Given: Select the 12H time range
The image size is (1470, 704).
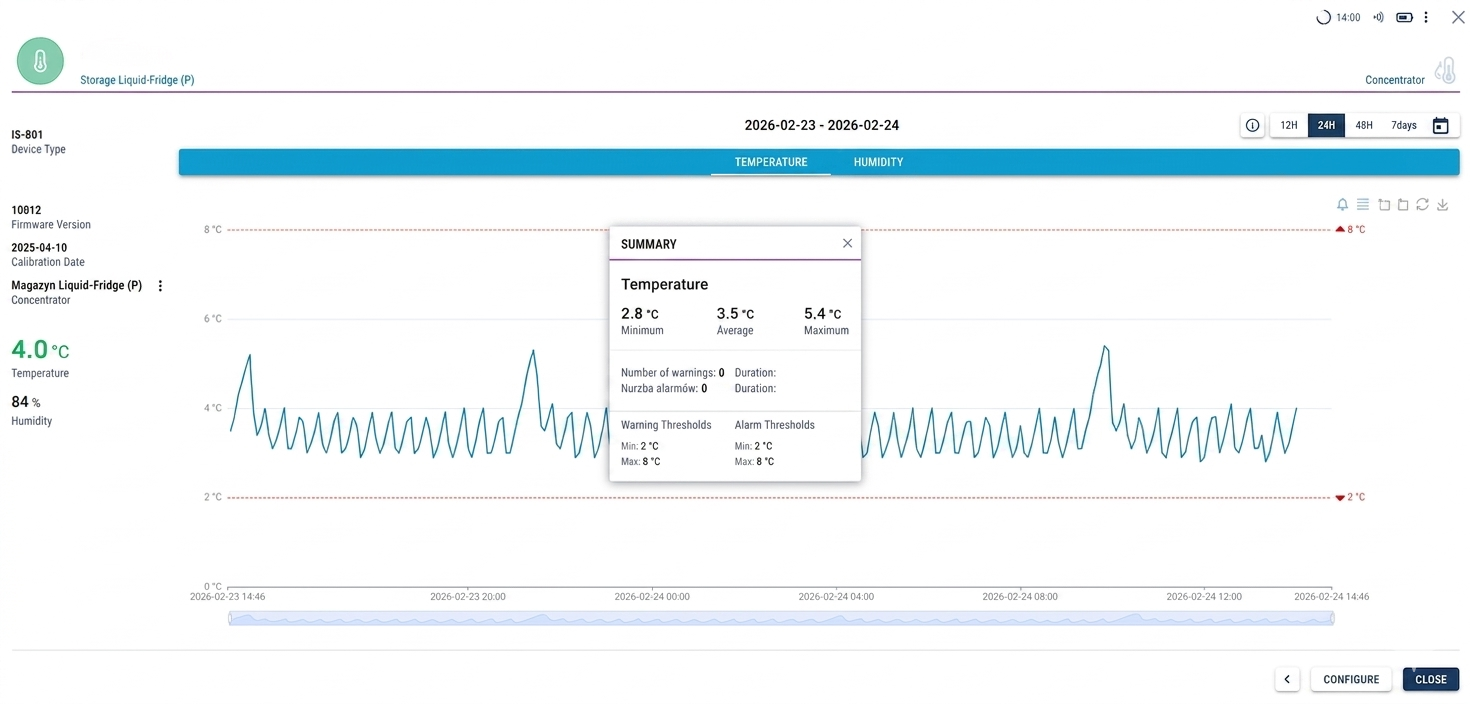Looking at the screenshot, I should [x=1289, y=126].
